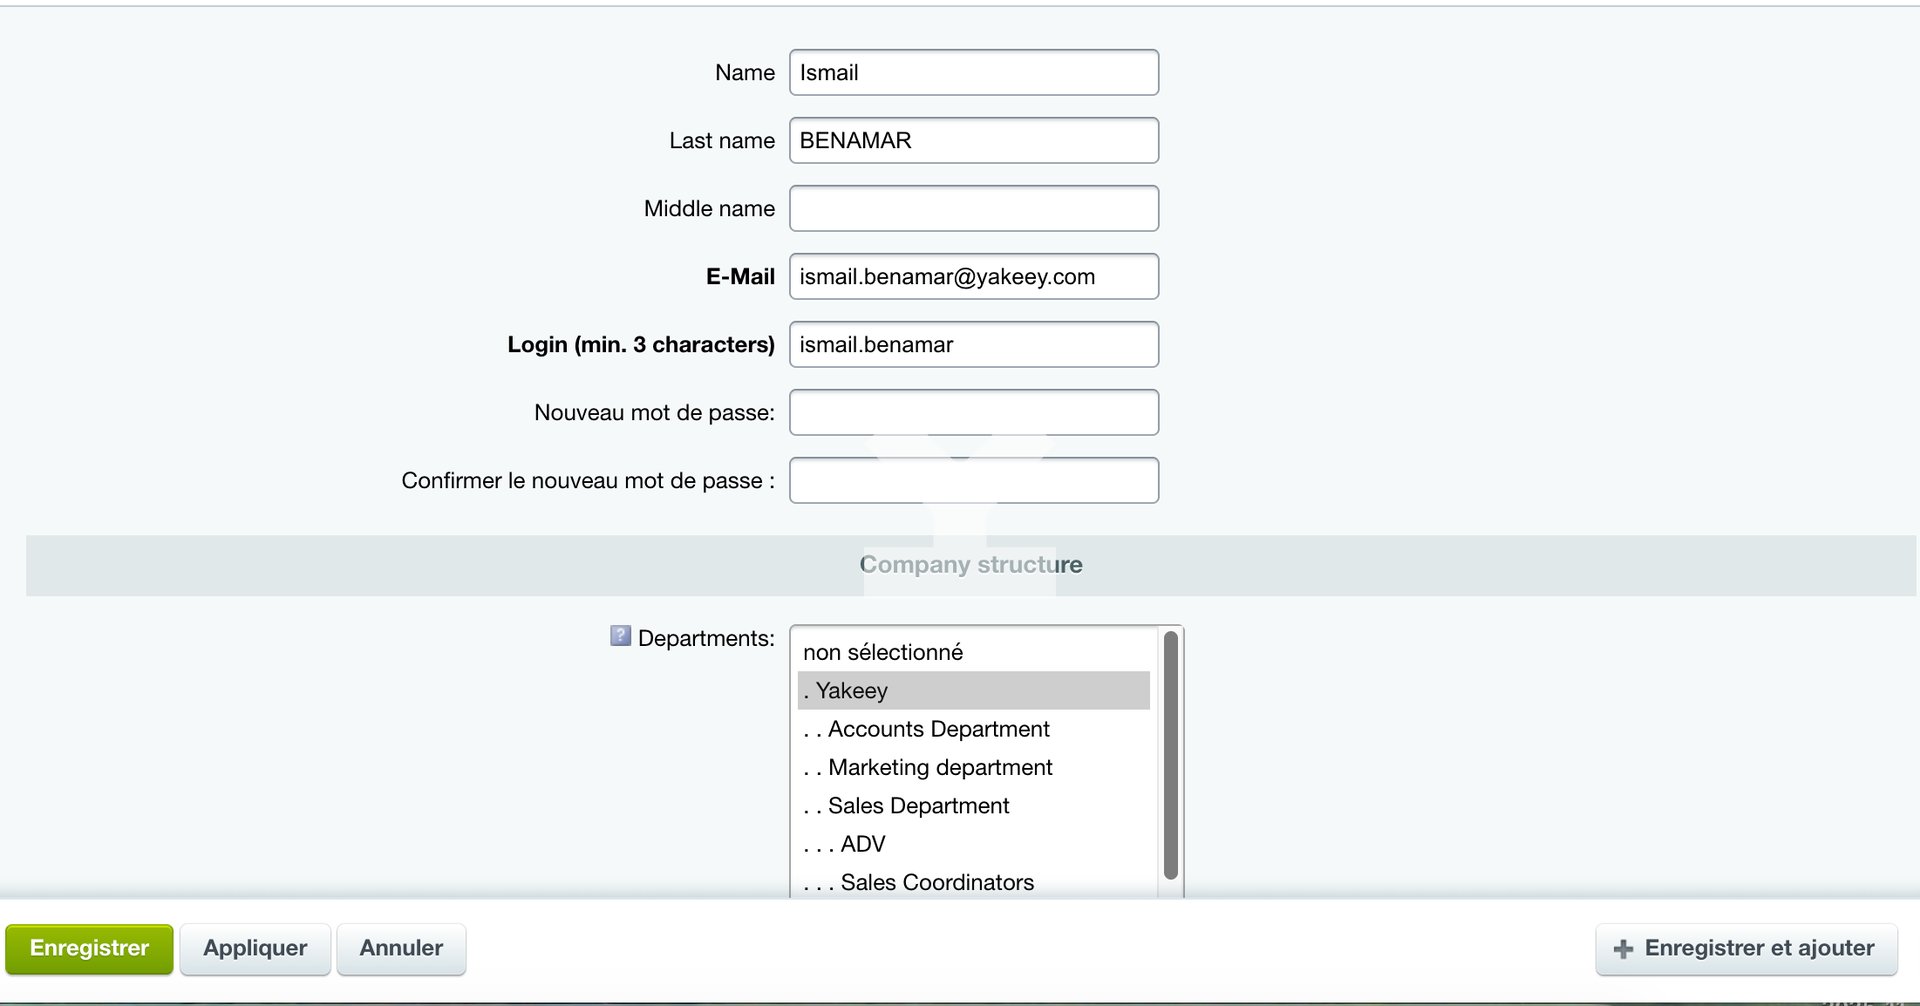Image resolution: width=1920 pixels, height=1006 pixels.
Task: Click the Name input field
Action: (x=973, y=73)
